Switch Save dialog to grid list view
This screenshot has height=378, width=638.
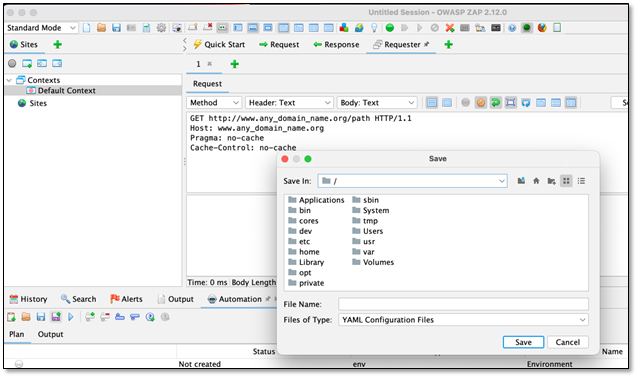[x=566, y=181]
